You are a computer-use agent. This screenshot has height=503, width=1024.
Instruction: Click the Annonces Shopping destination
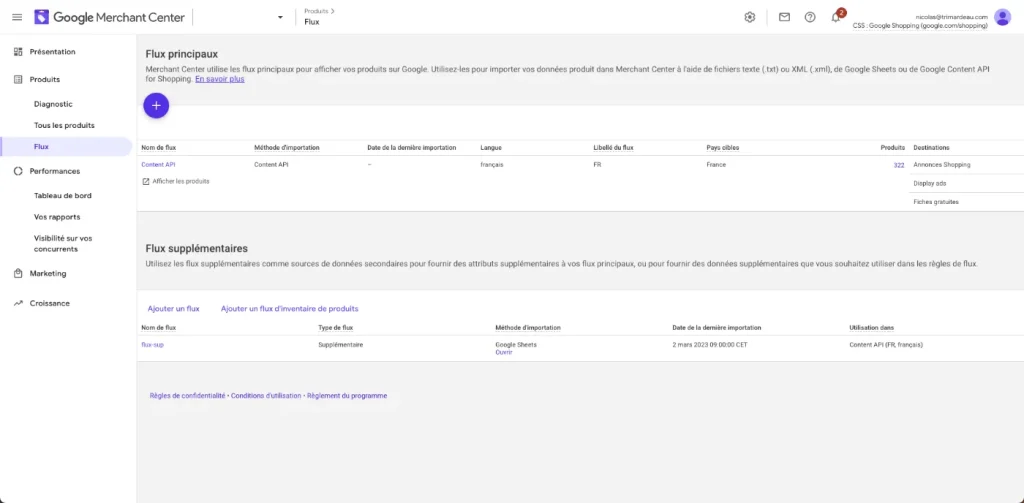click(942, 165)
